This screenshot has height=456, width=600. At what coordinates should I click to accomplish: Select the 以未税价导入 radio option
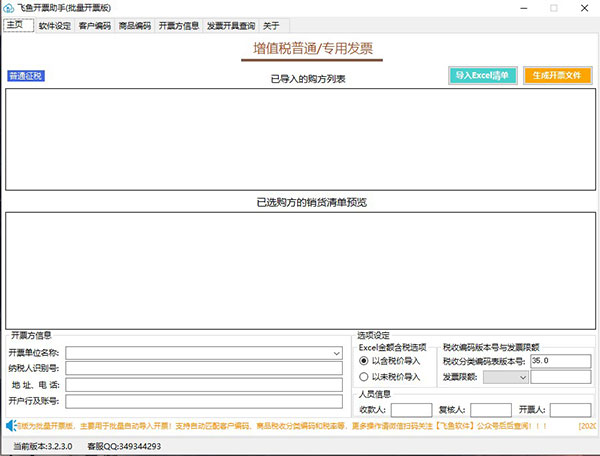(364, 377)
